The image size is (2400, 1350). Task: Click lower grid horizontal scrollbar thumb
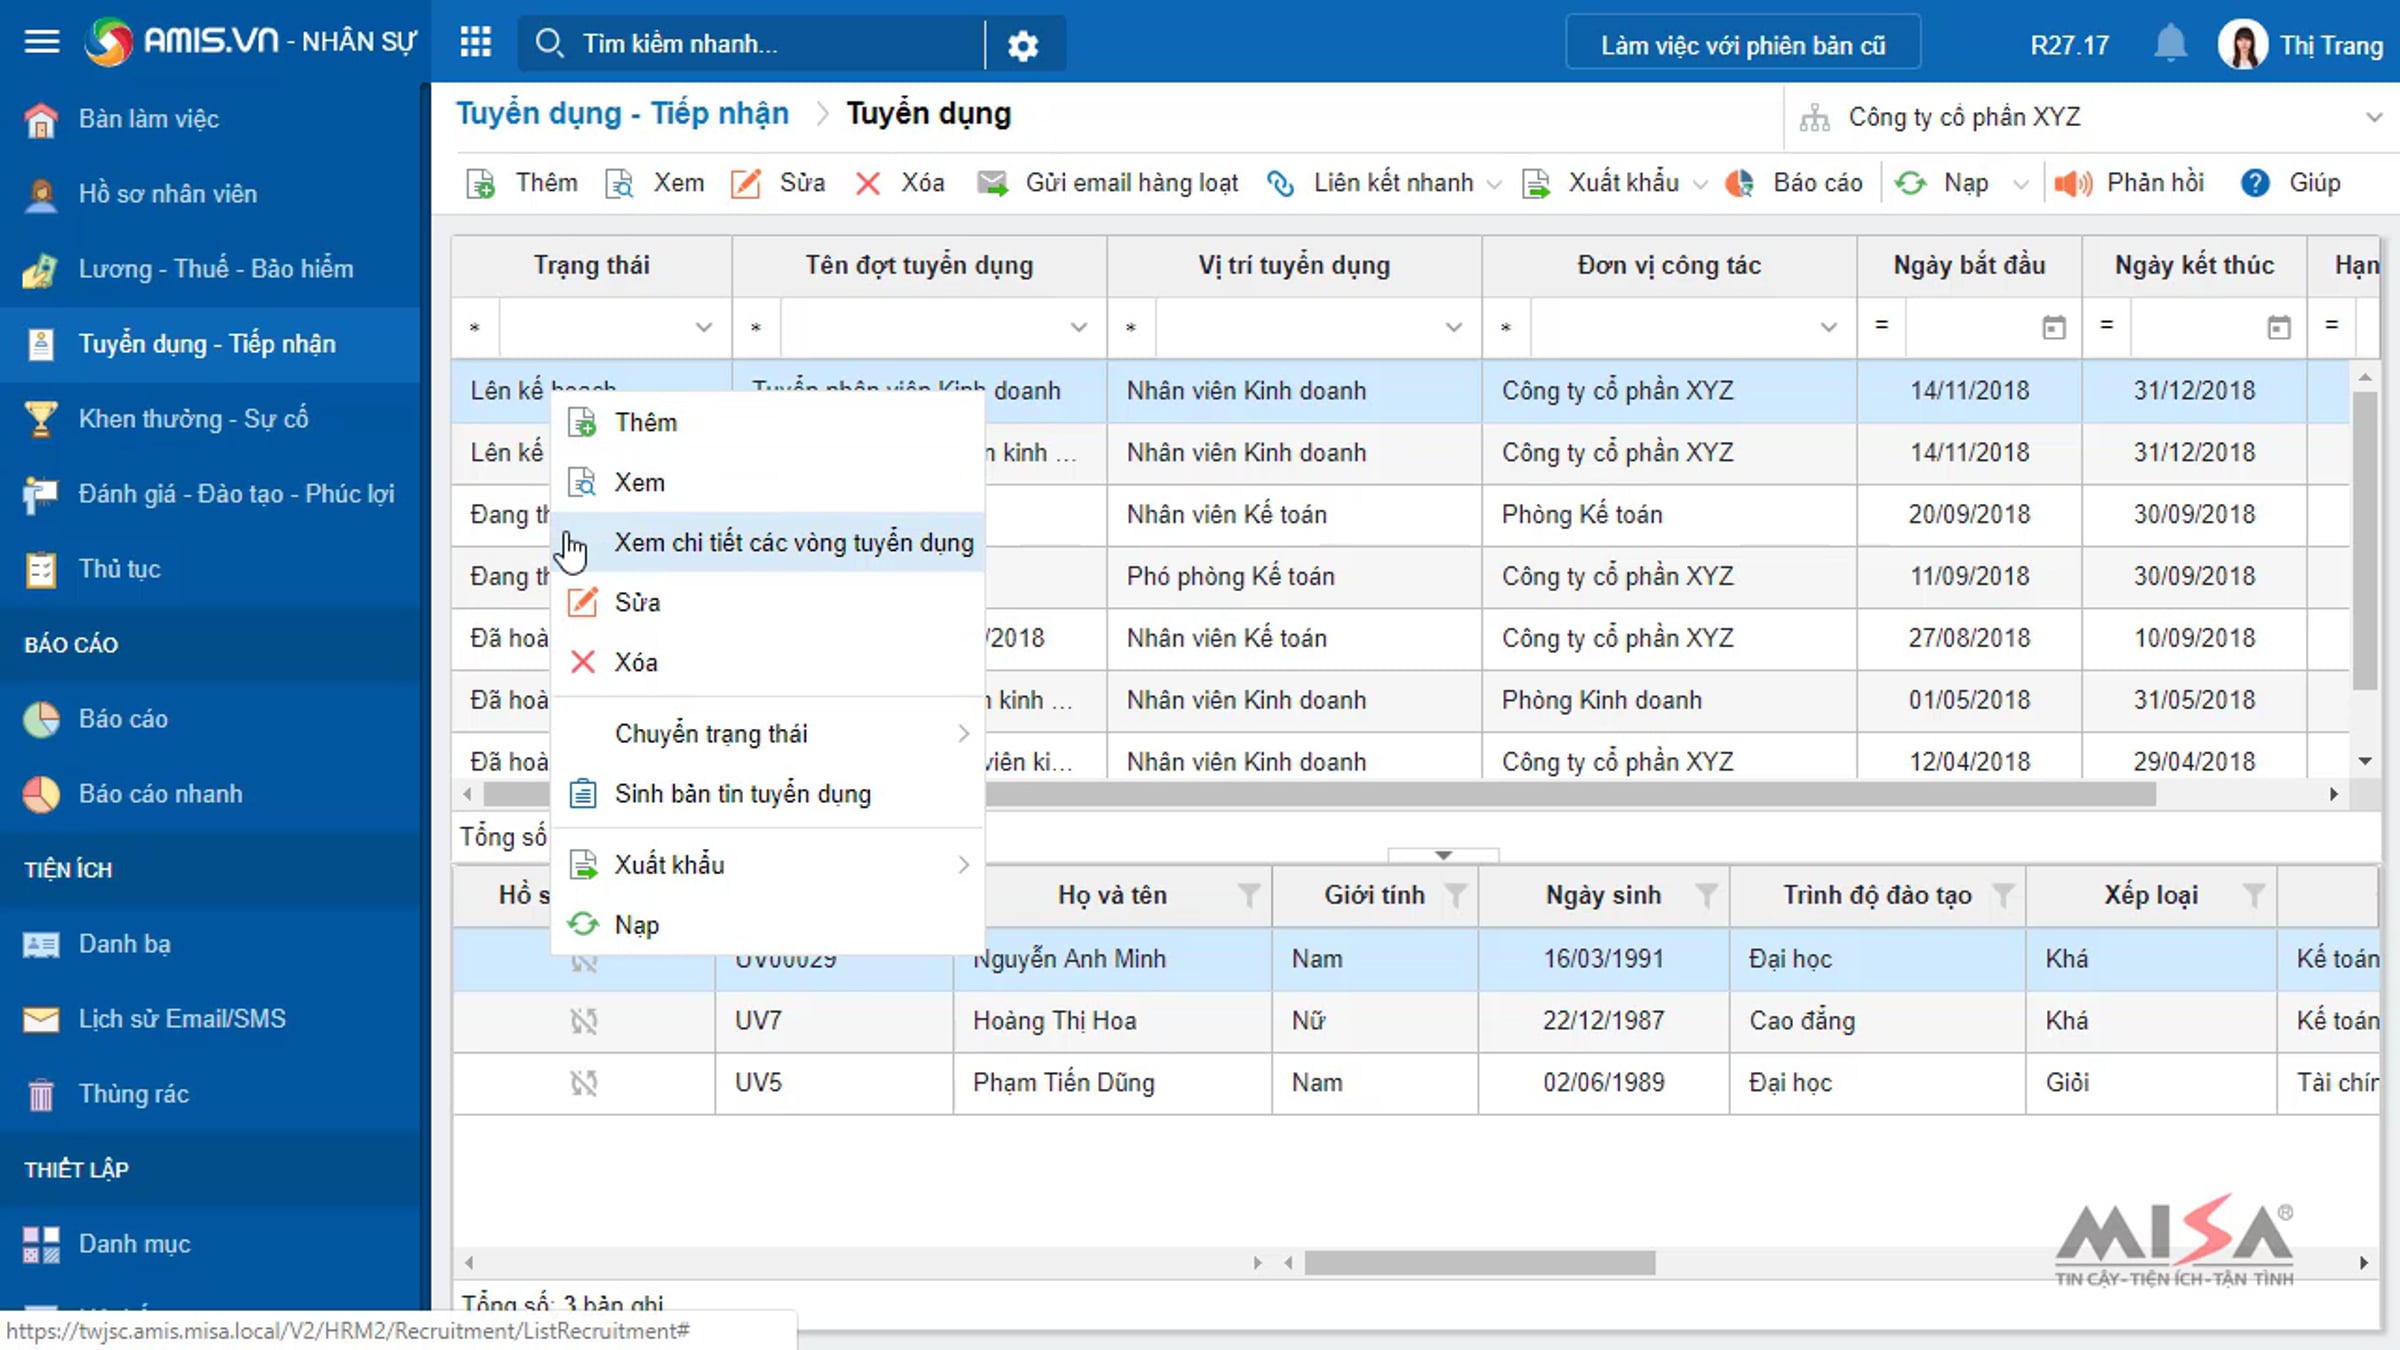(x=1480, y=1263)
